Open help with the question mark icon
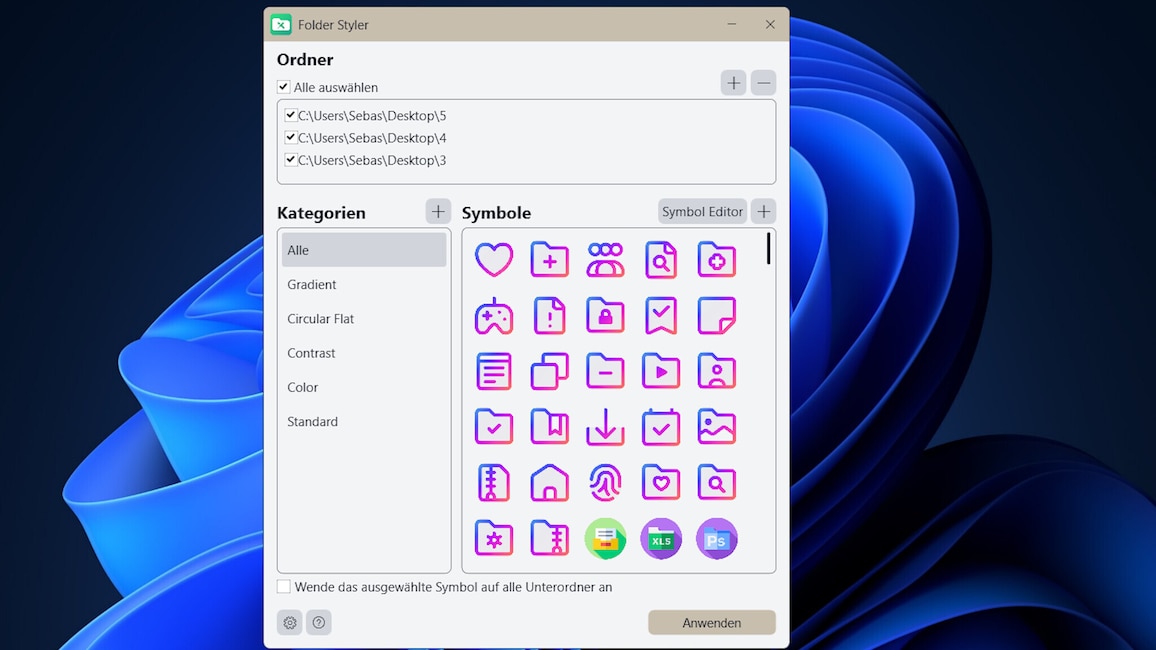 click(318, 623)
